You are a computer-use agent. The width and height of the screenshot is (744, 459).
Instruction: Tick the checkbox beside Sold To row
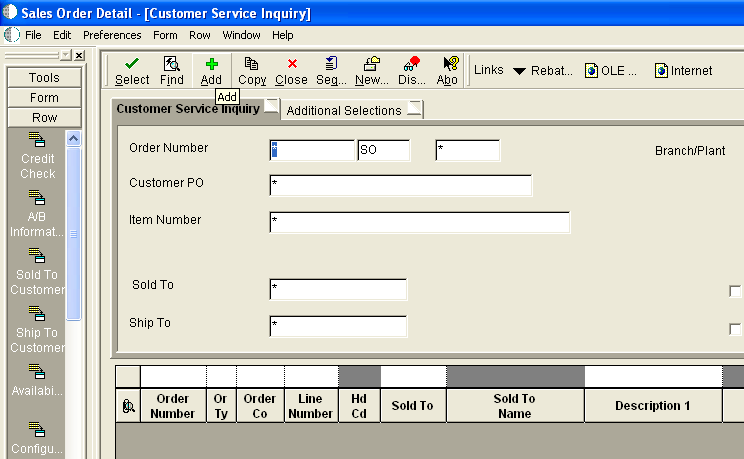click(x=735, y=291)
